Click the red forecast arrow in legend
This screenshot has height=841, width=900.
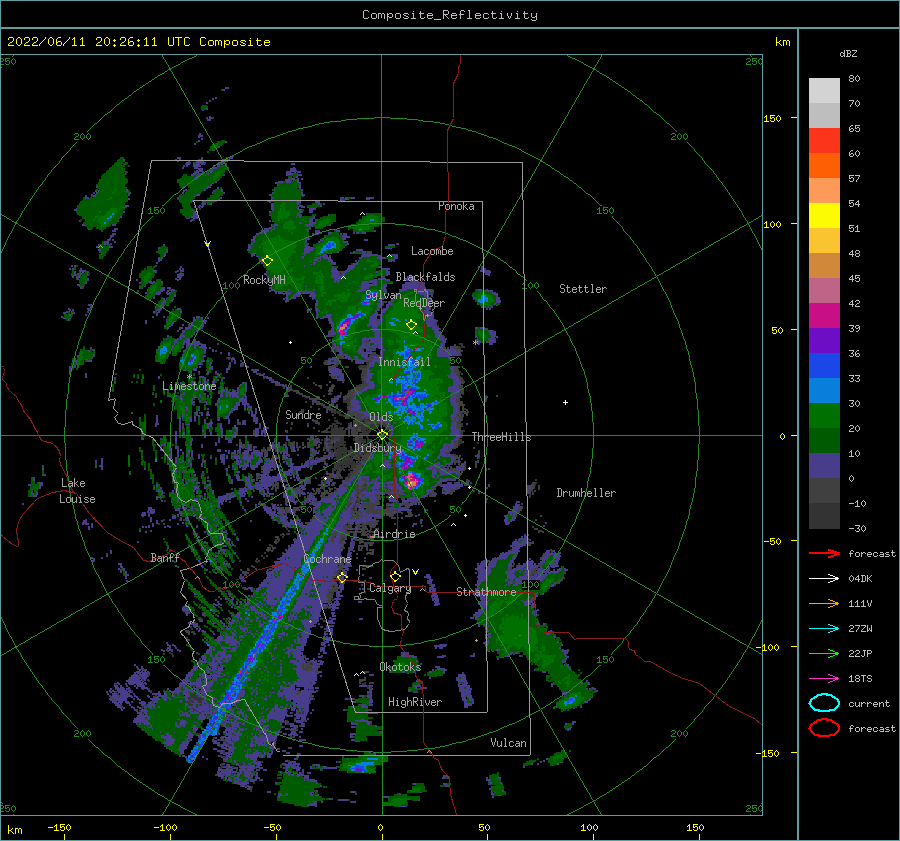point(824,553)
